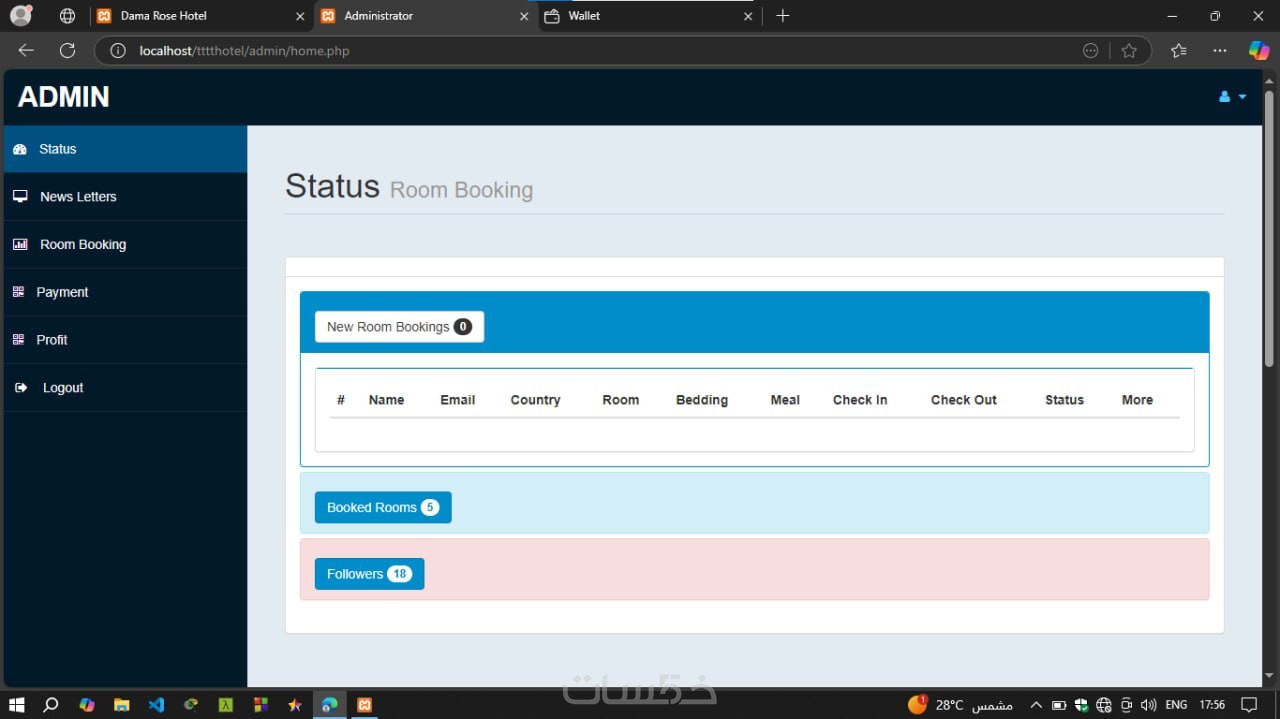Image resolution: width=1280 pixels, height=719 pixels.
Task: Click the Profit grid icon
Action: 18,340
